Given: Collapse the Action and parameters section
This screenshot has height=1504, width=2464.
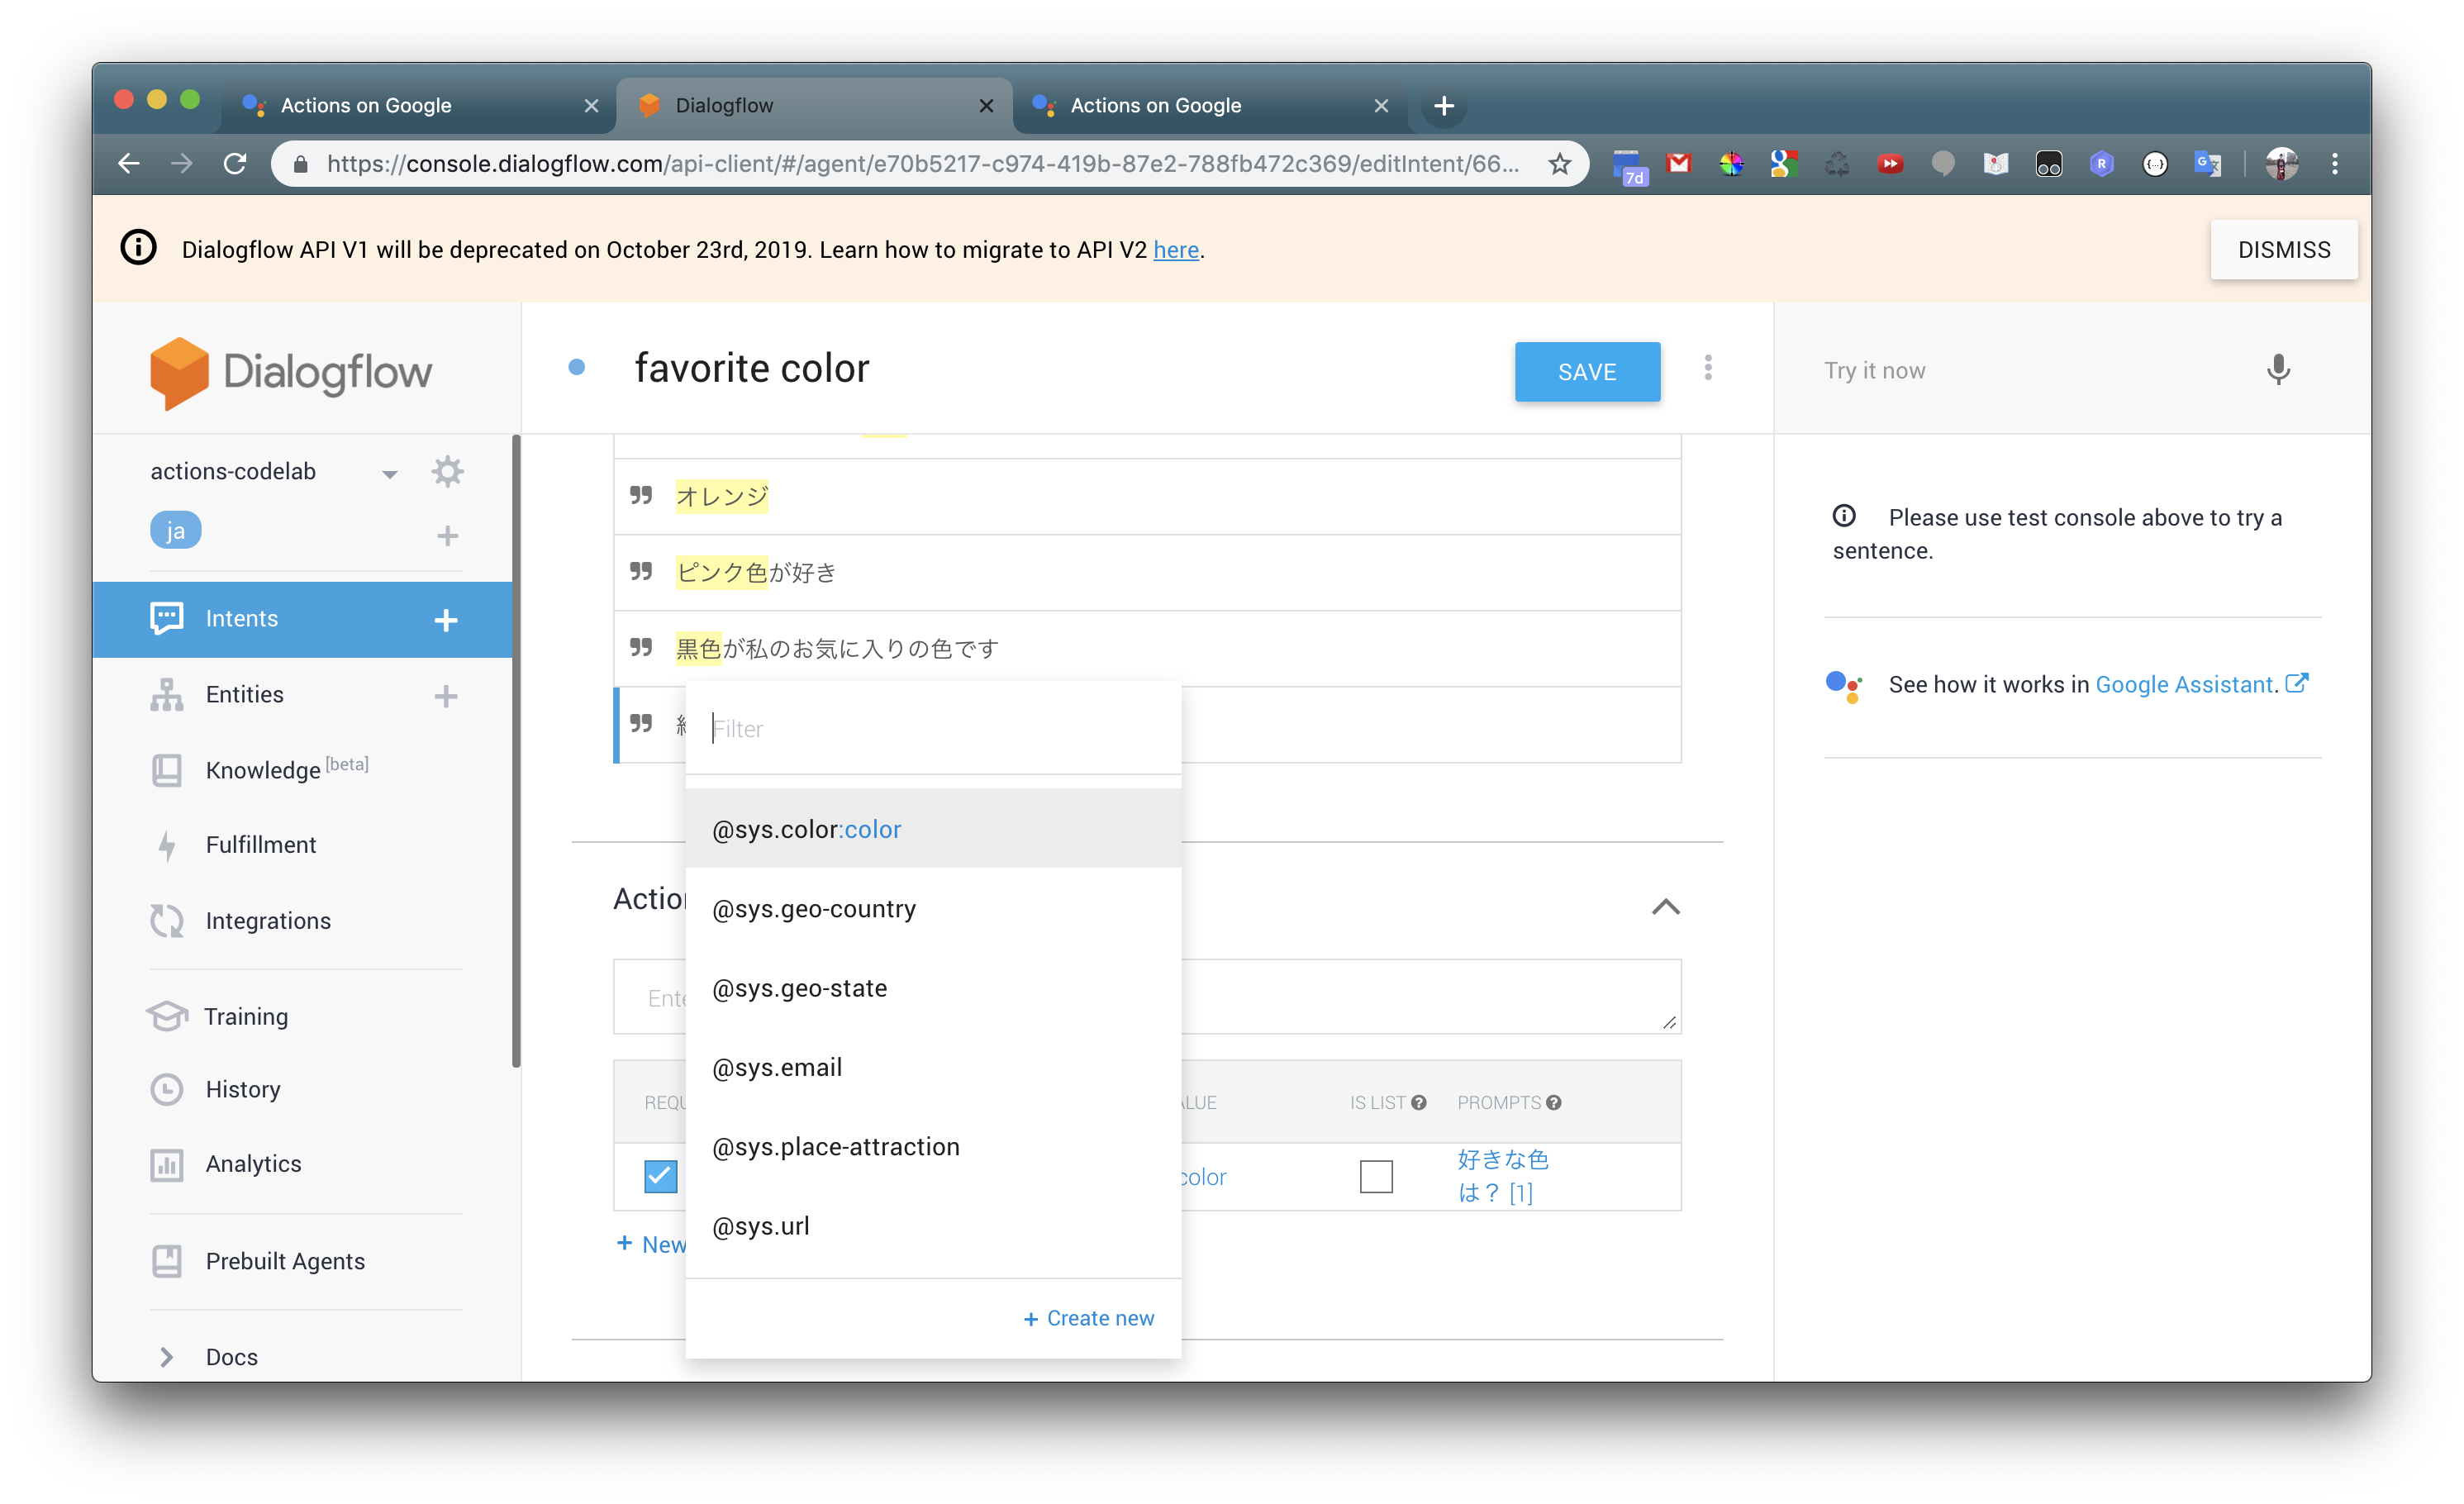Looking at the screenshot, I should (x=1665, y=907).
